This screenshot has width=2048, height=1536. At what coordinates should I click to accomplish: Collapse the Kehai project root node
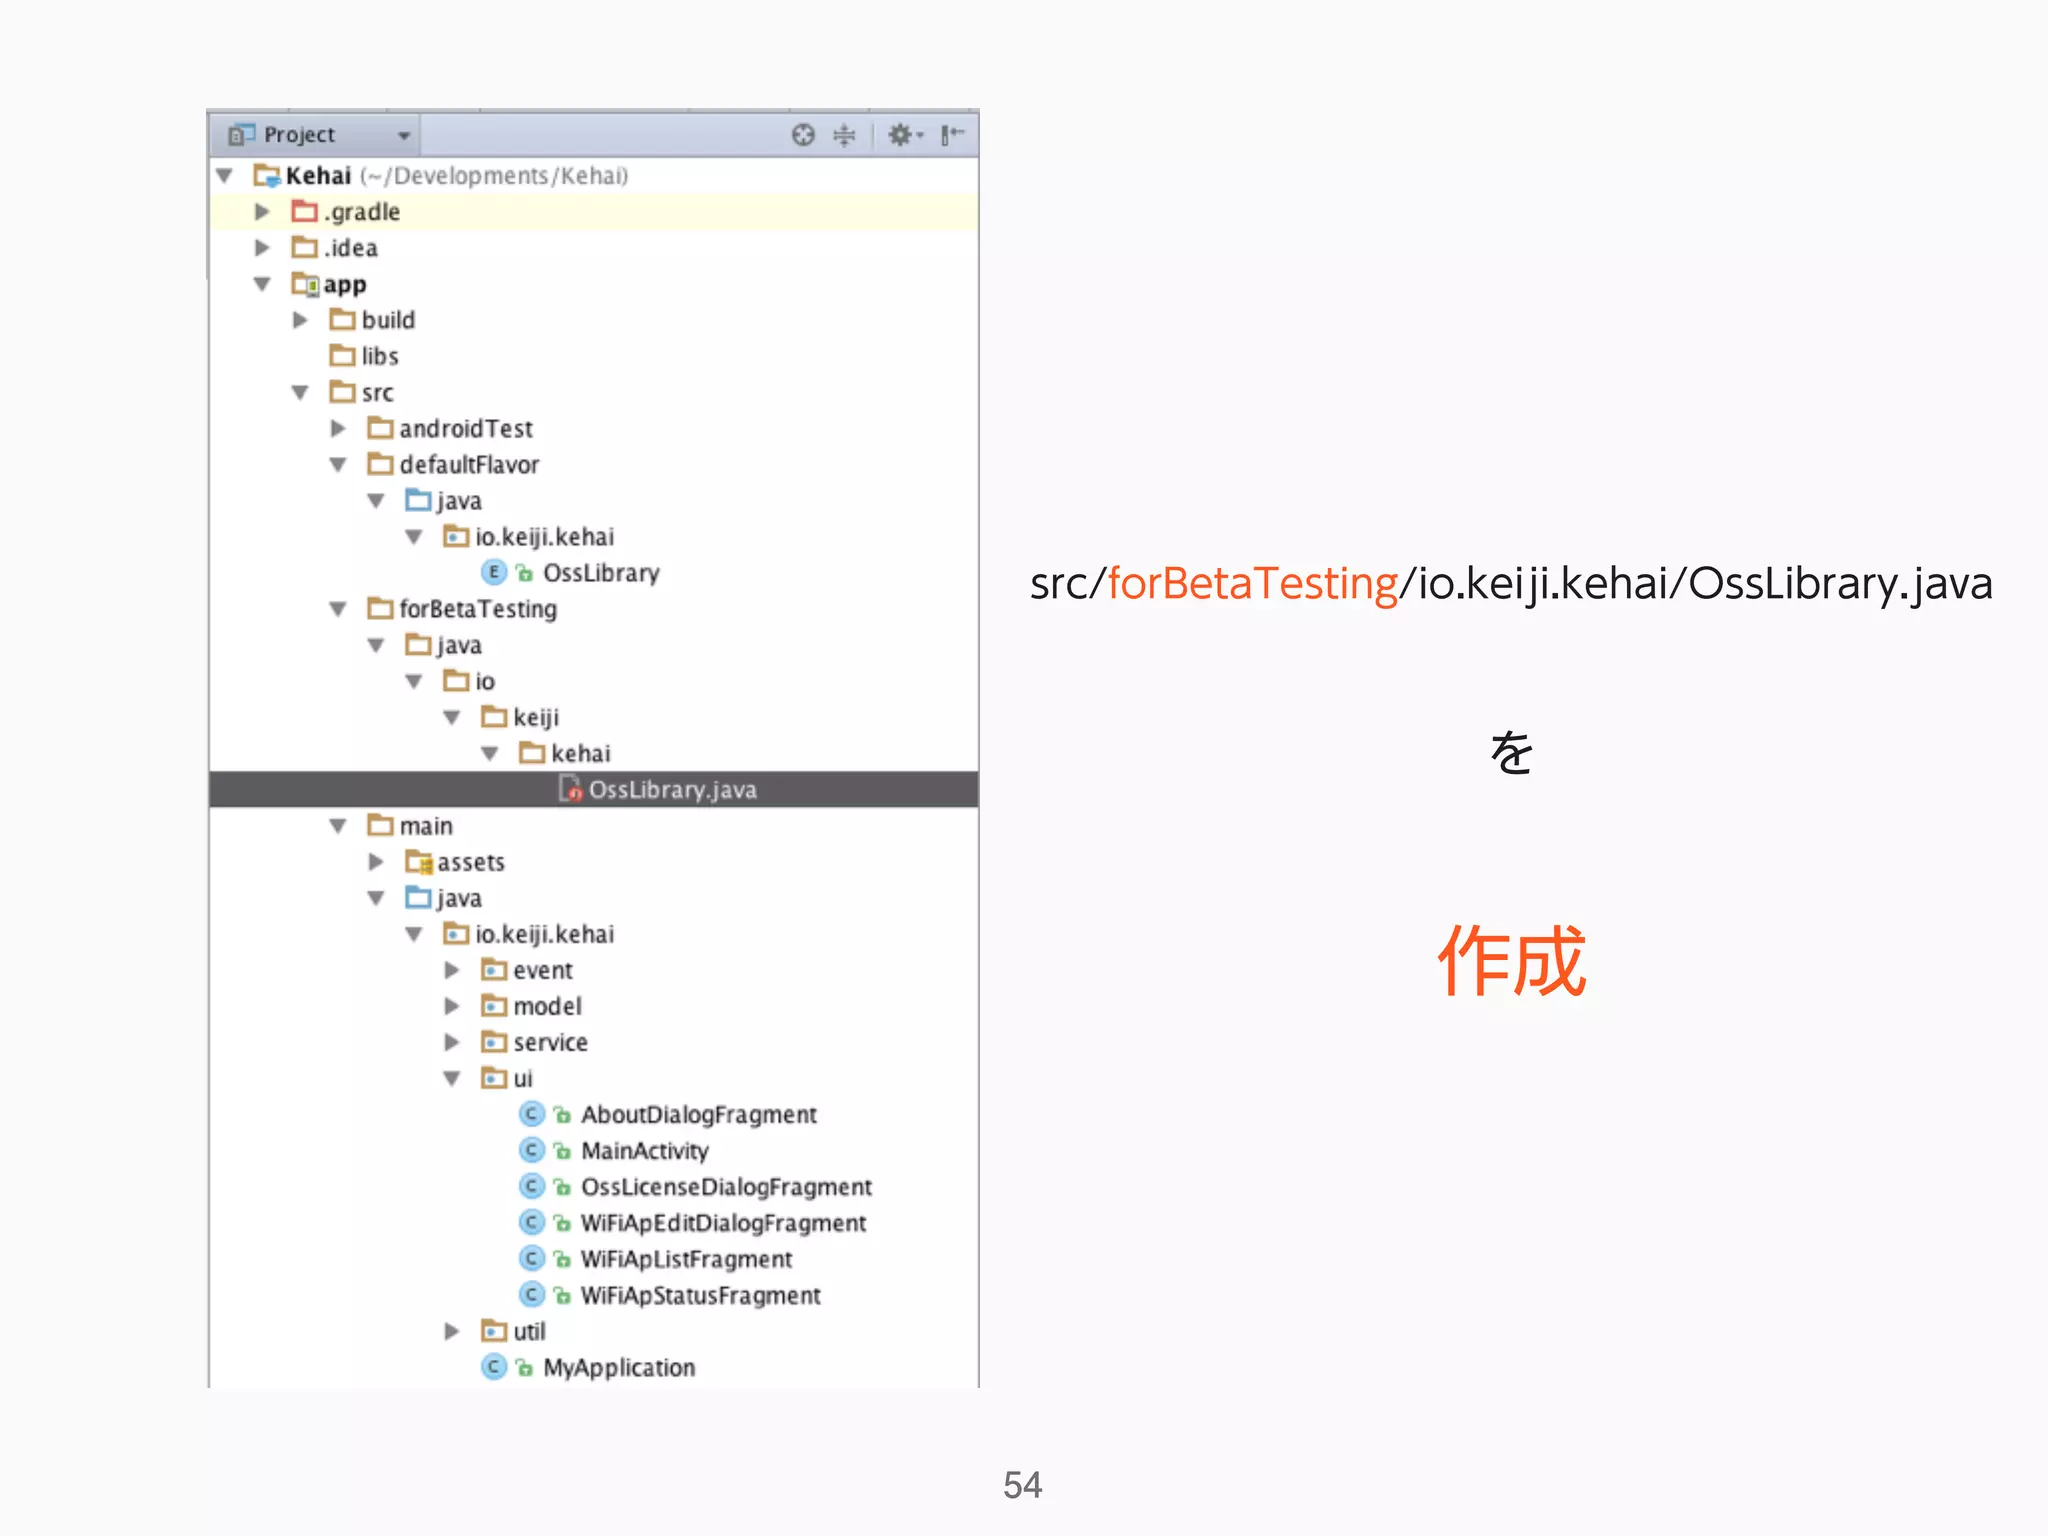pyautogui.click(x=226, y=176)
